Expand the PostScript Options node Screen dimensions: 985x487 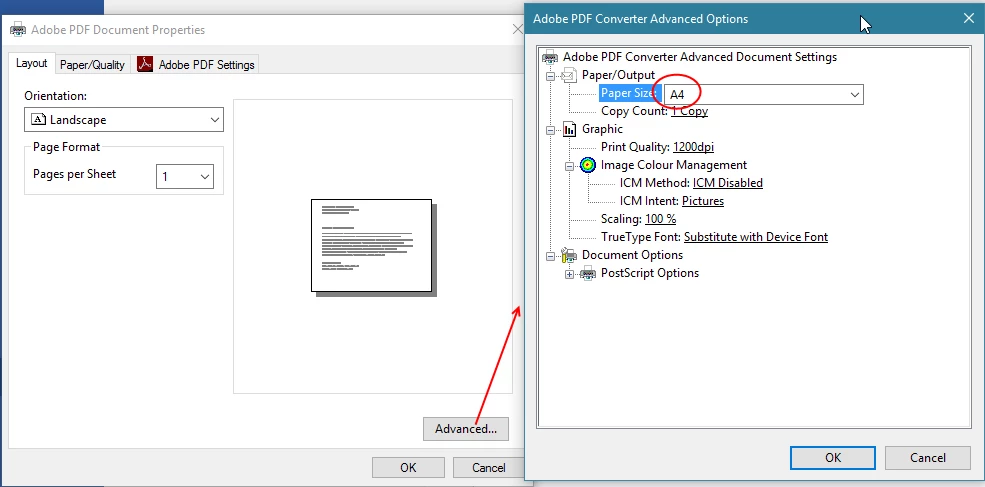pos(570,274)
